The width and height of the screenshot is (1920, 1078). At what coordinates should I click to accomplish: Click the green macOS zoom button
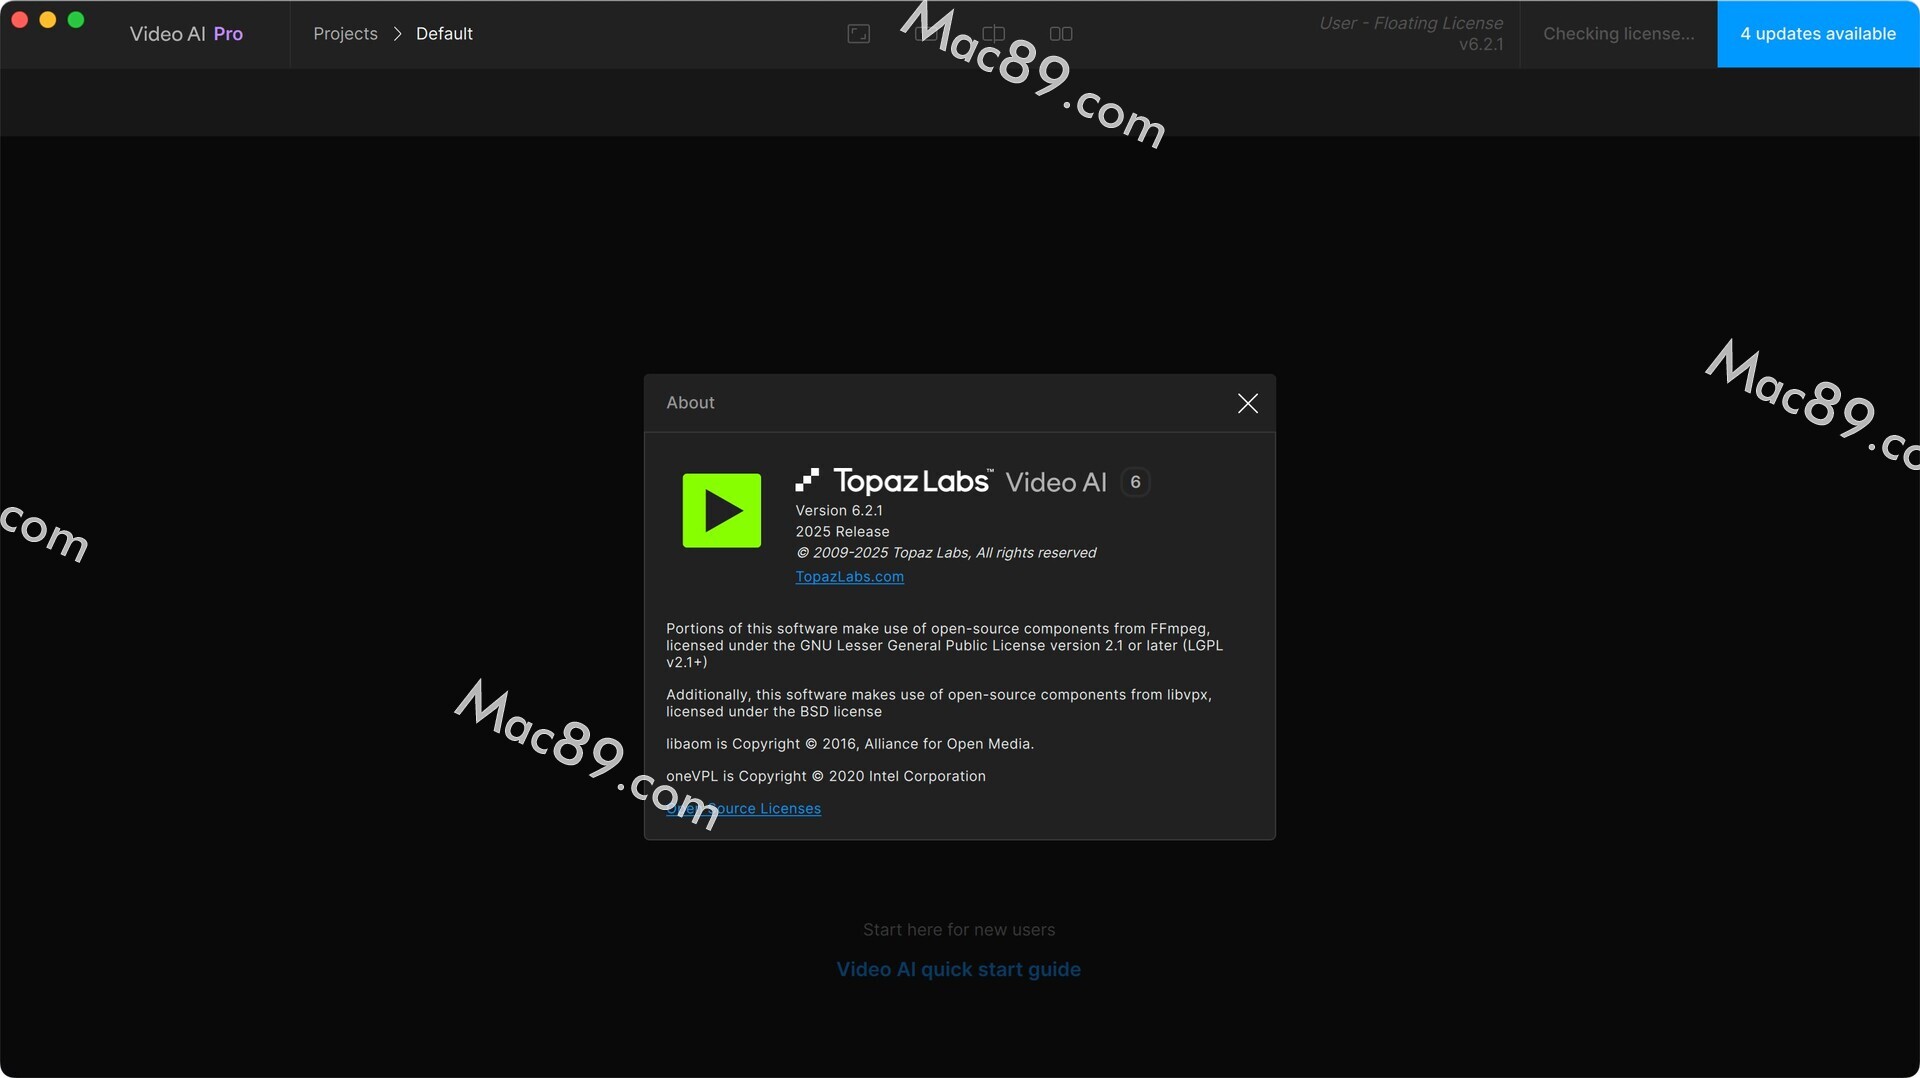tap(76, 20)
